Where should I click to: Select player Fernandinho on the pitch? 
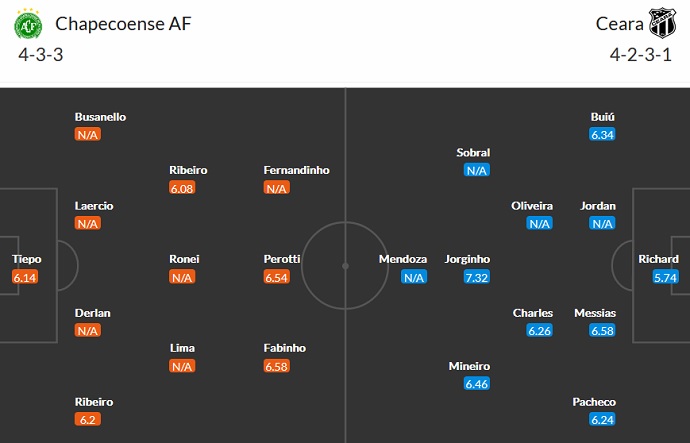coord(296,170)
